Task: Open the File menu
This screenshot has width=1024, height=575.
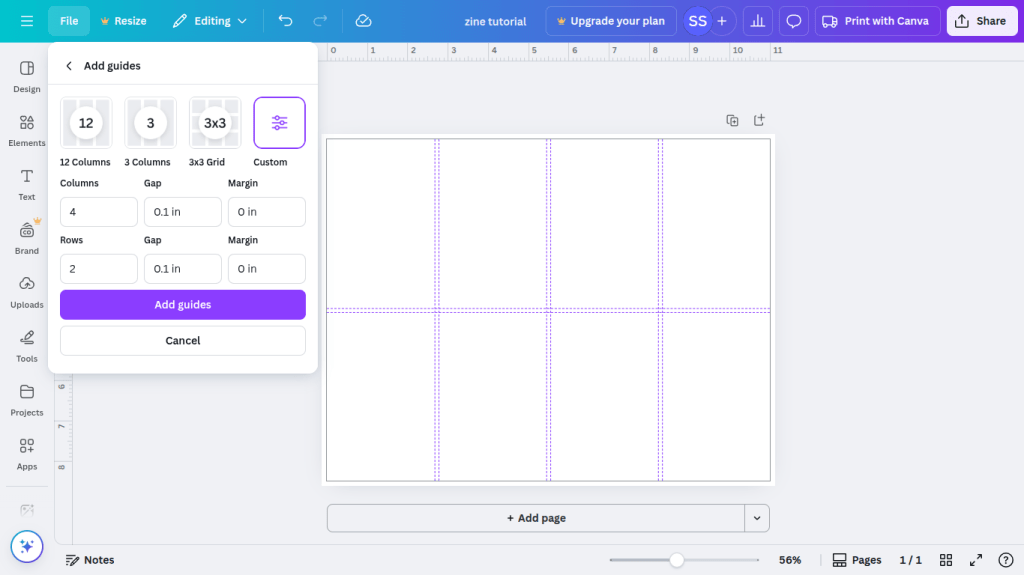Action: coord(69,21)
